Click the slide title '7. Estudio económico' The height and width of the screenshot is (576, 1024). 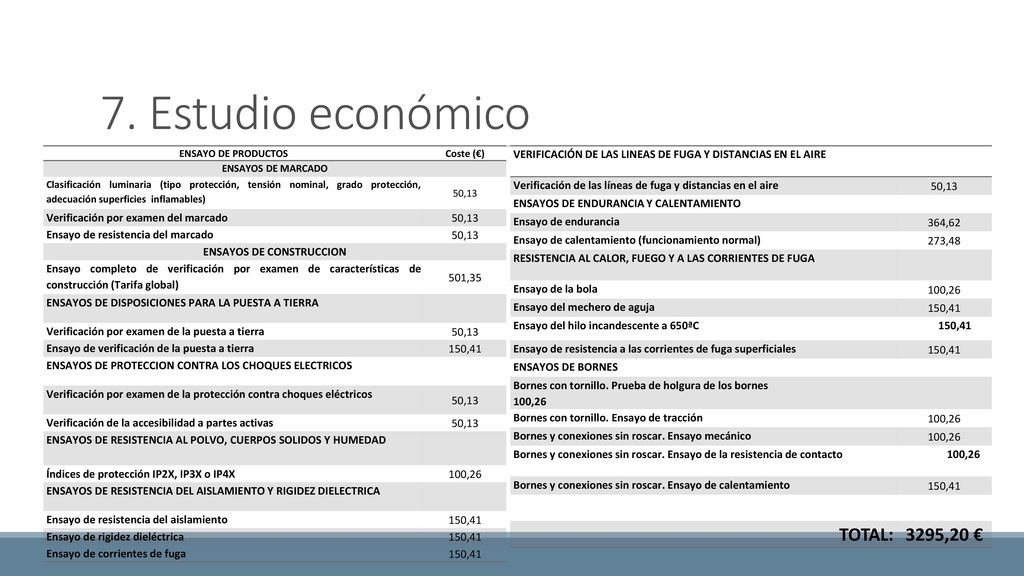click(315, 113)
